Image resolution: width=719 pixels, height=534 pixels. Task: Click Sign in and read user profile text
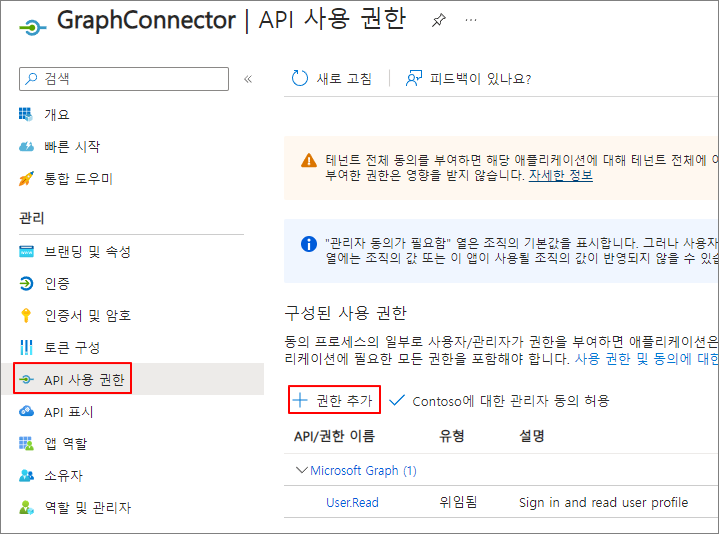603,503
